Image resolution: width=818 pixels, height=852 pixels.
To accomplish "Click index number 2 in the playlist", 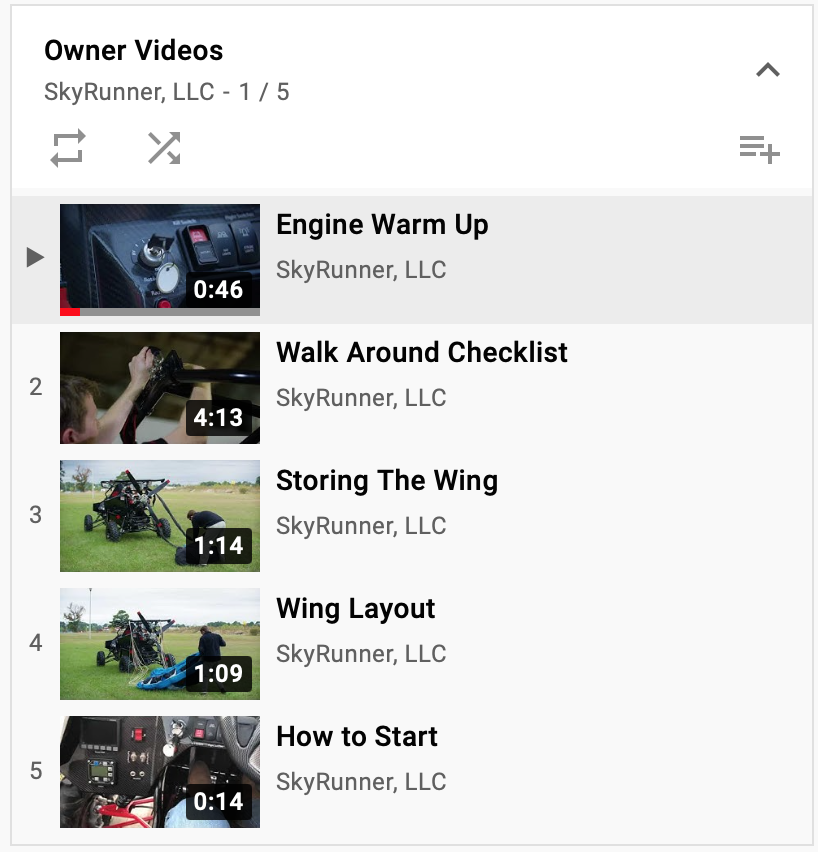I will (x=35, y=387).
